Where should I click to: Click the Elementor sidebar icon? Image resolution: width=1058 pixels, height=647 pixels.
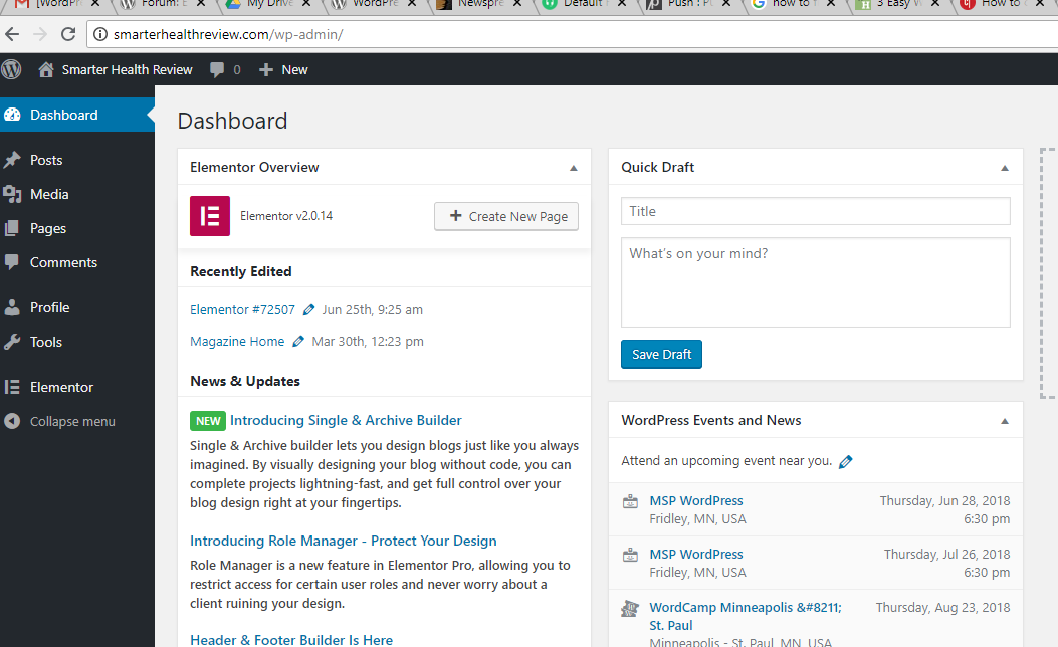tap(11, 387)
